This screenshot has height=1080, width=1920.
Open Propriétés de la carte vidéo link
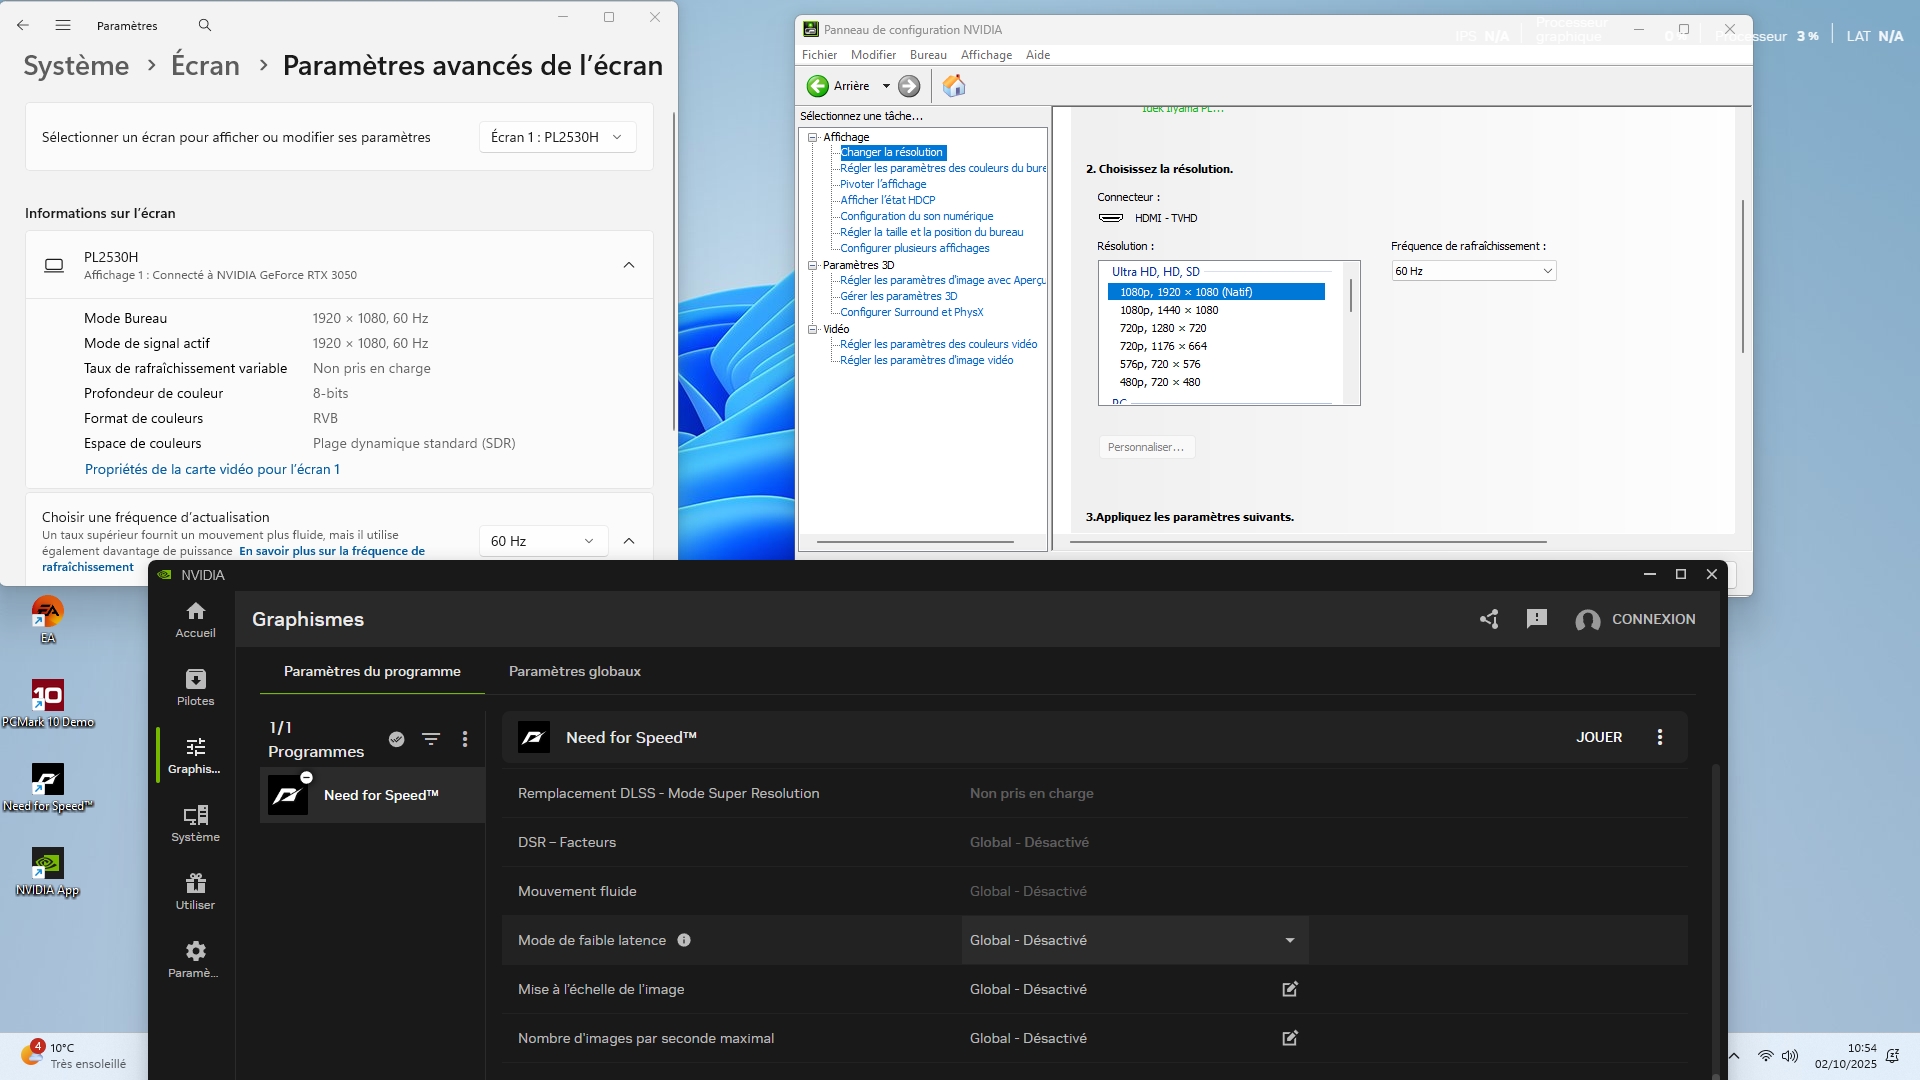(x=212, y=469)
